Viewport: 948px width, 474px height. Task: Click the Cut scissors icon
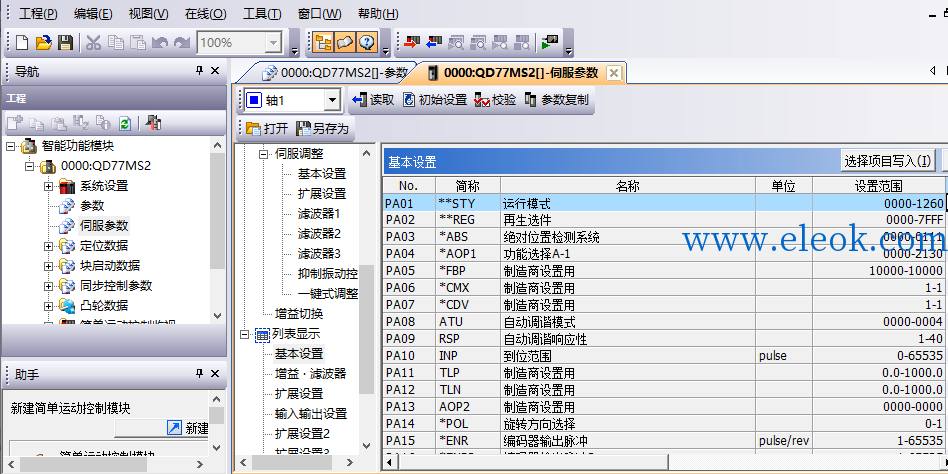pos(93,42)
